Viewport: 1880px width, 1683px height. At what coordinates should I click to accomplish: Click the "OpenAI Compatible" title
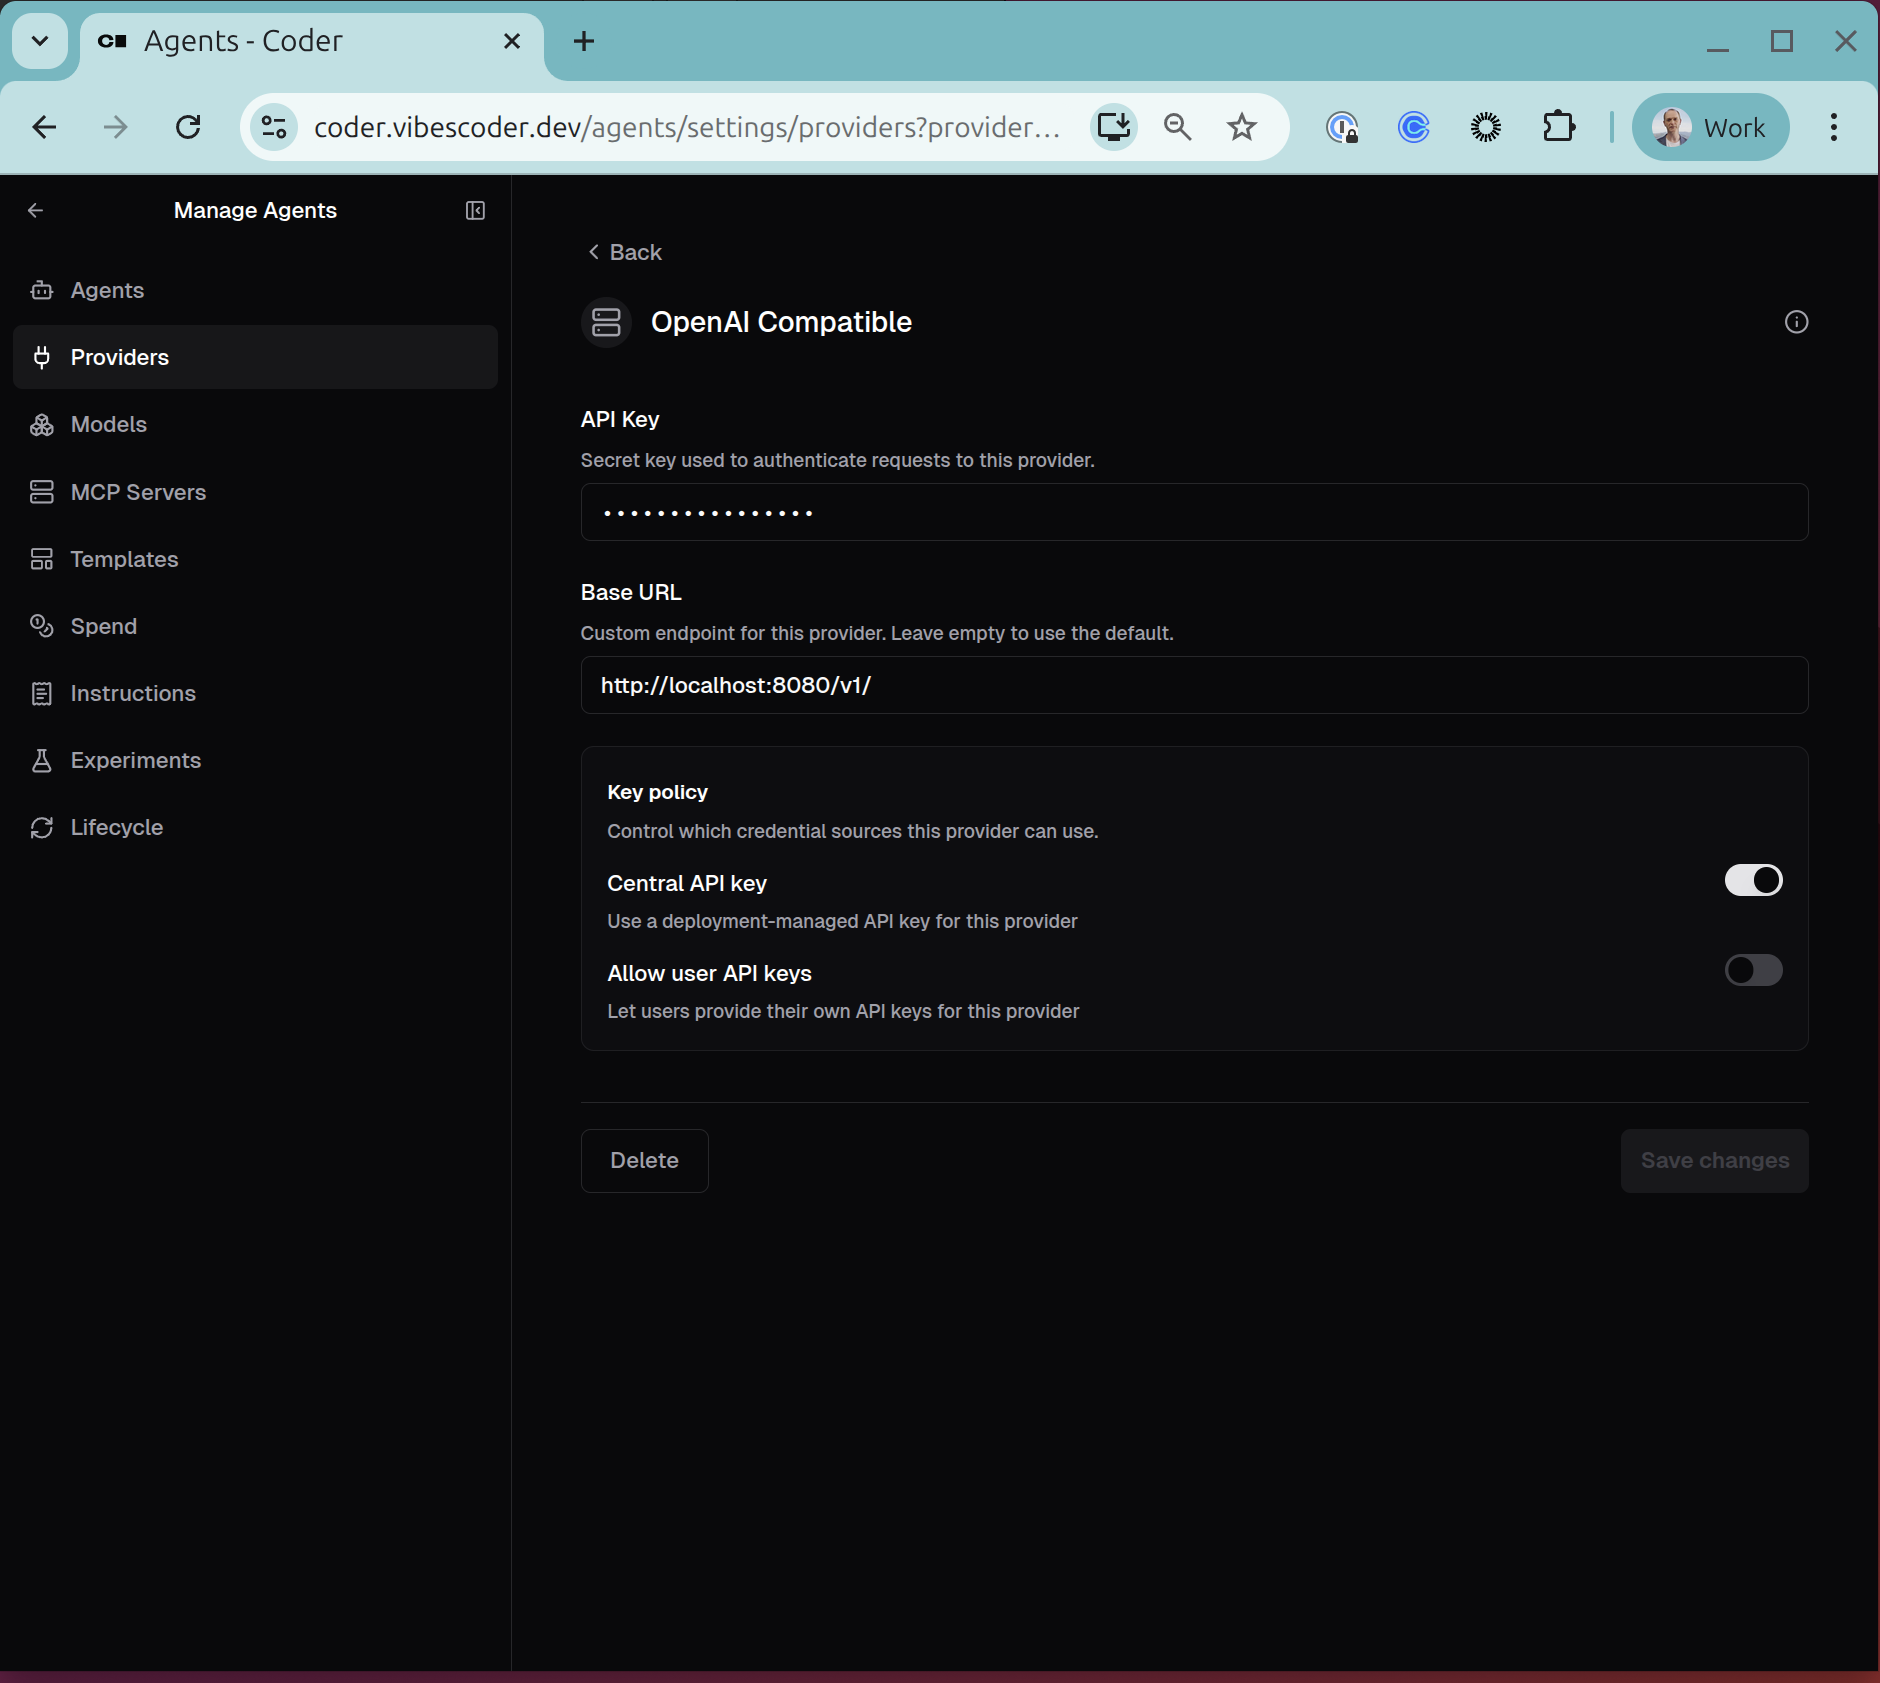[x=781, y=322]
